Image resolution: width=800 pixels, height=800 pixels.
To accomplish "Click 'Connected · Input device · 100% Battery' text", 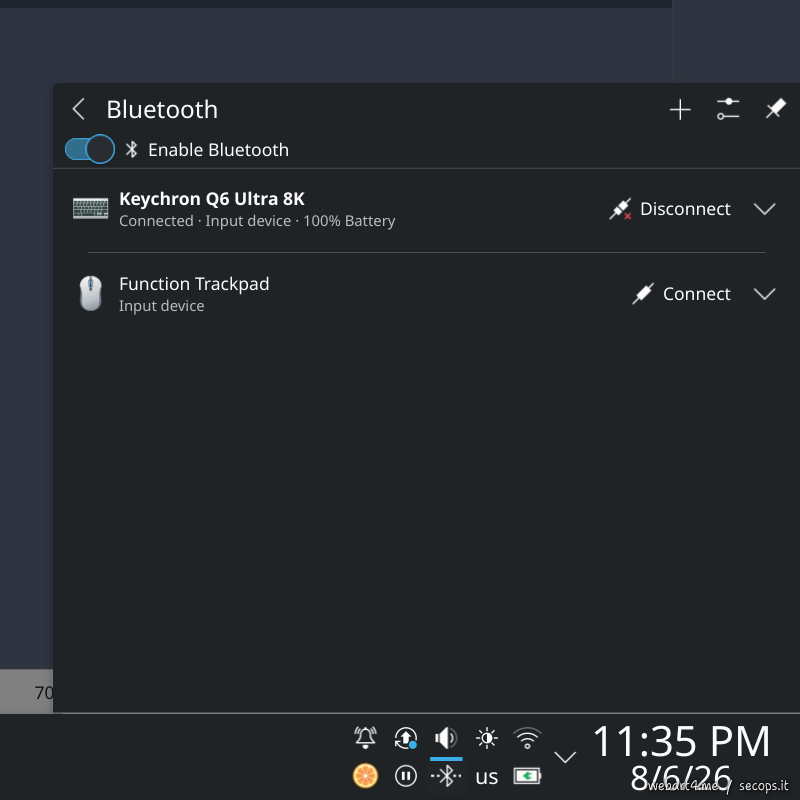I will [257, 221].
